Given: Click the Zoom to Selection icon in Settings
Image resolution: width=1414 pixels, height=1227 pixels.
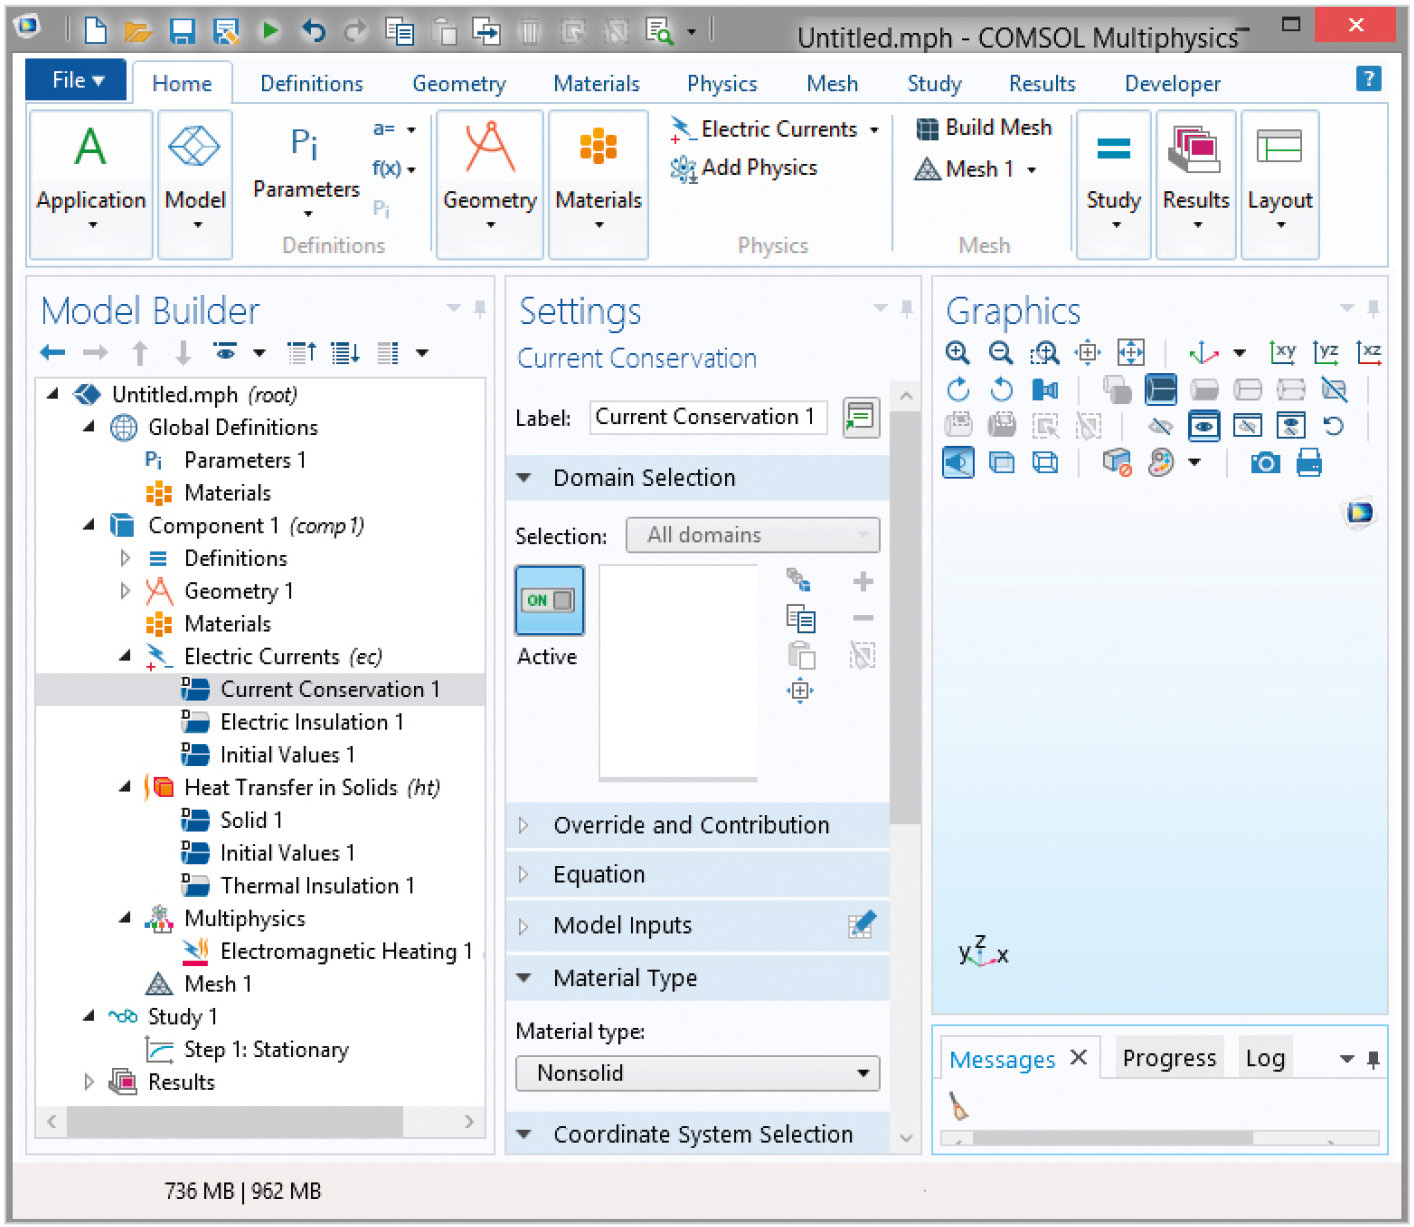Looking at the screenshot, I should pos(800,691).
